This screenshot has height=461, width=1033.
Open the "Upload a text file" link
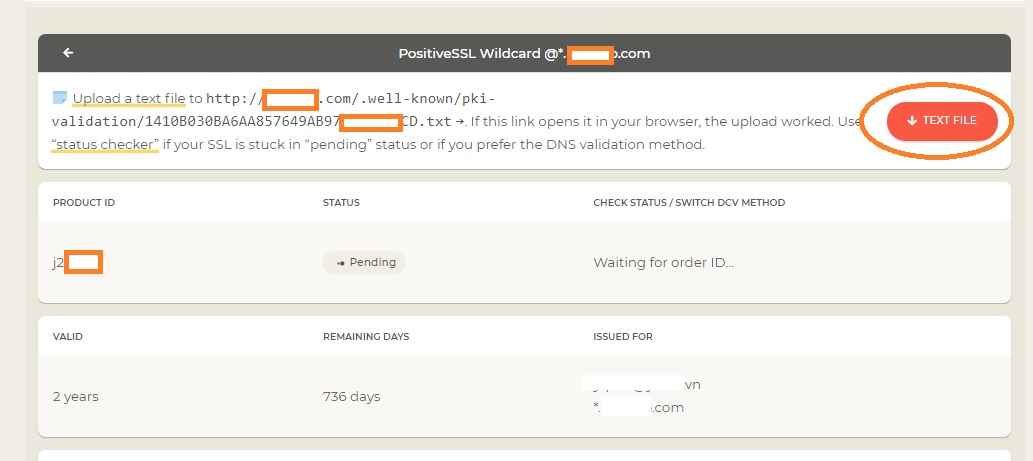pos(129,99)
